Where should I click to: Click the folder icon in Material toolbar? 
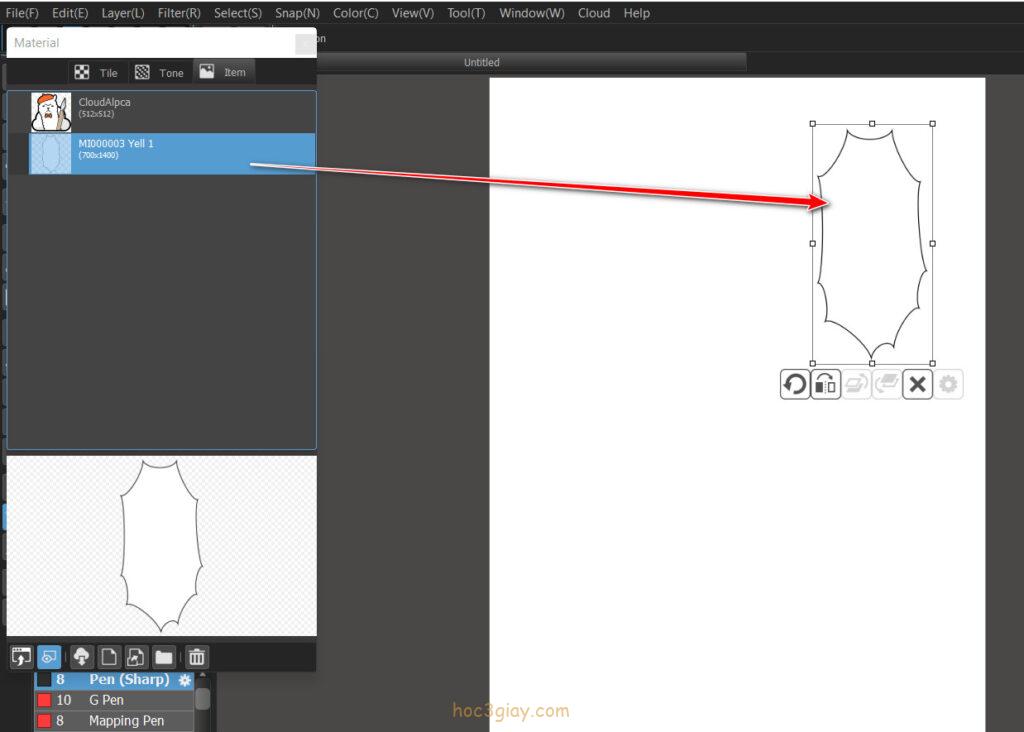(x=163, y=657)
